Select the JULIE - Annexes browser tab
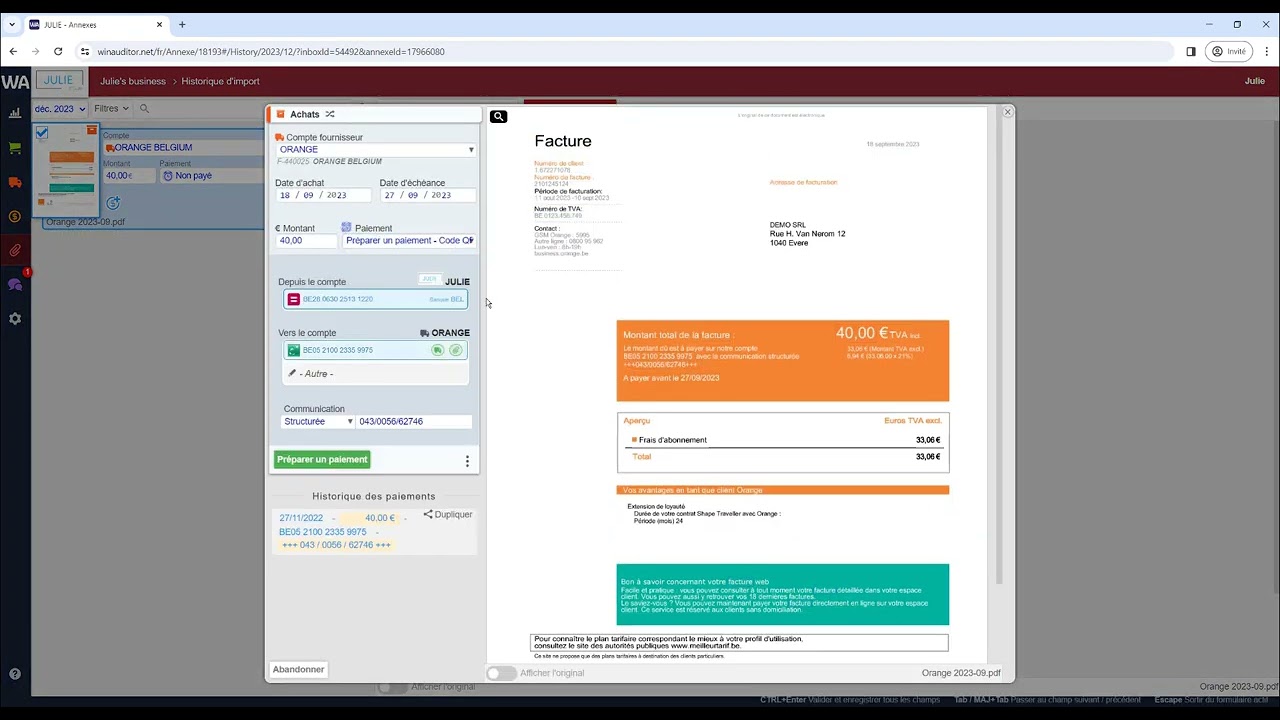1280x720 pixels. 95,24
